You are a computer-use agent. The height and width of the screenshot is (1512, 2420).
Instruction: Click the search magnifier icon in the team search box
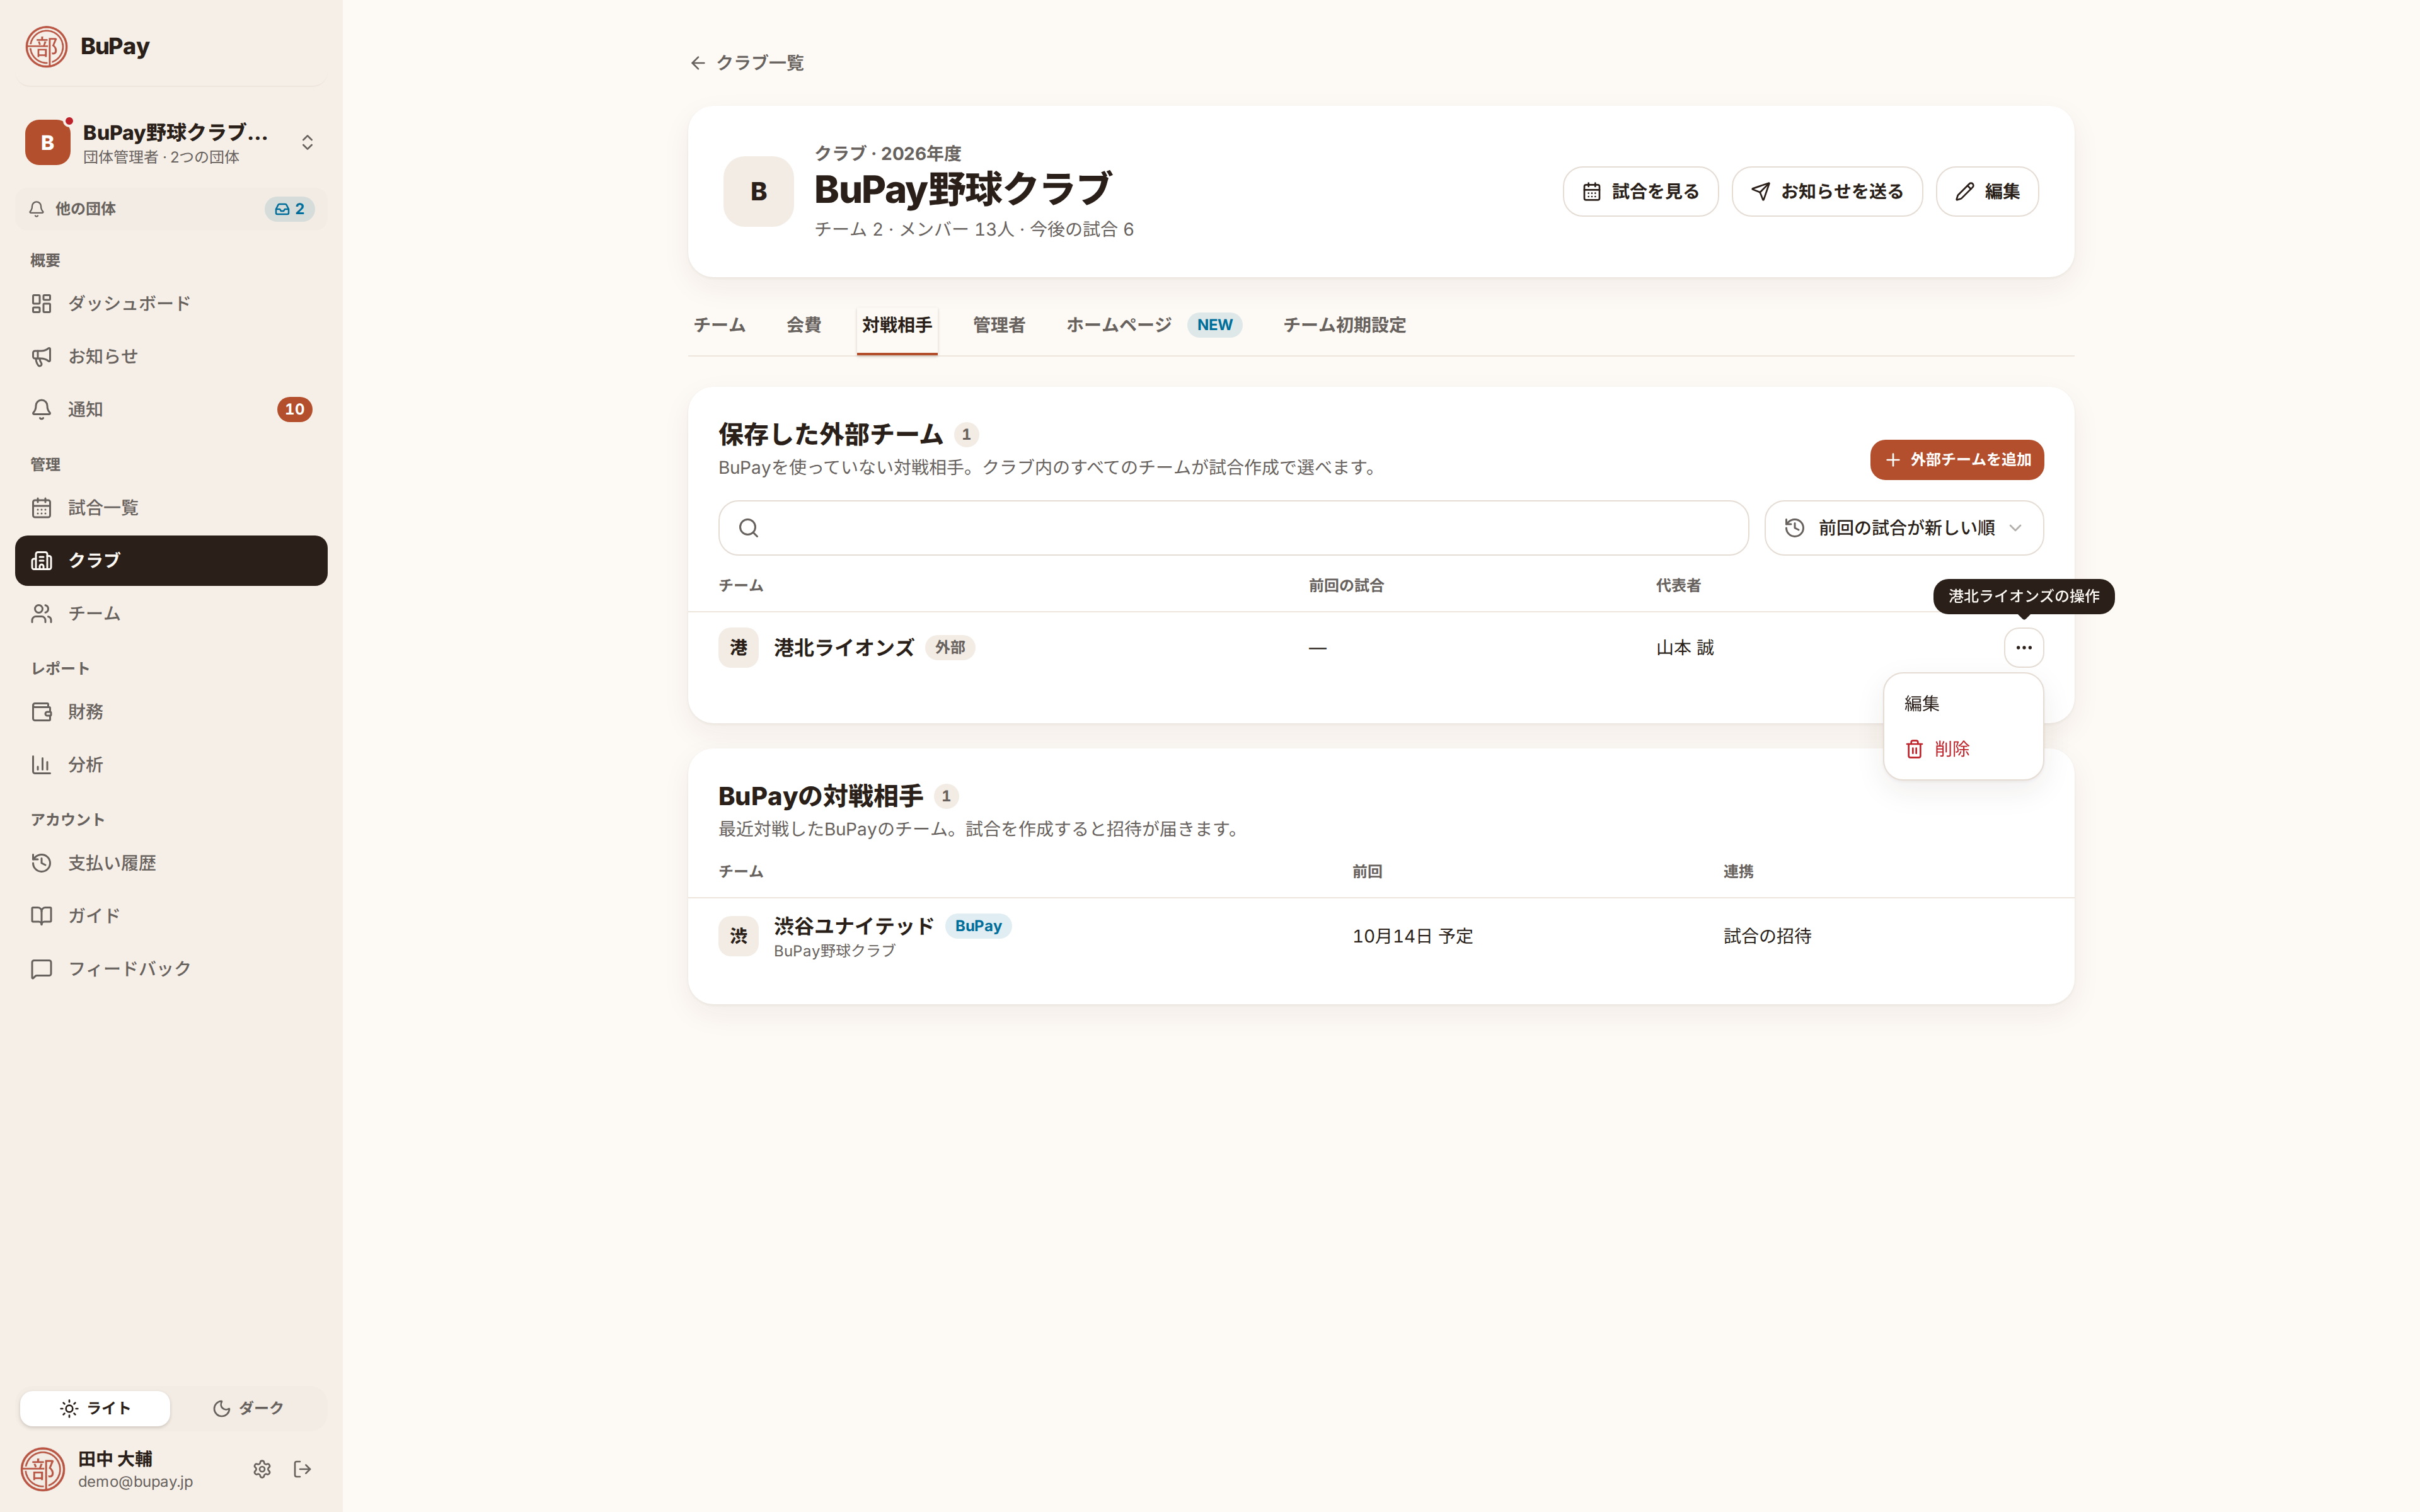point(748,528)
